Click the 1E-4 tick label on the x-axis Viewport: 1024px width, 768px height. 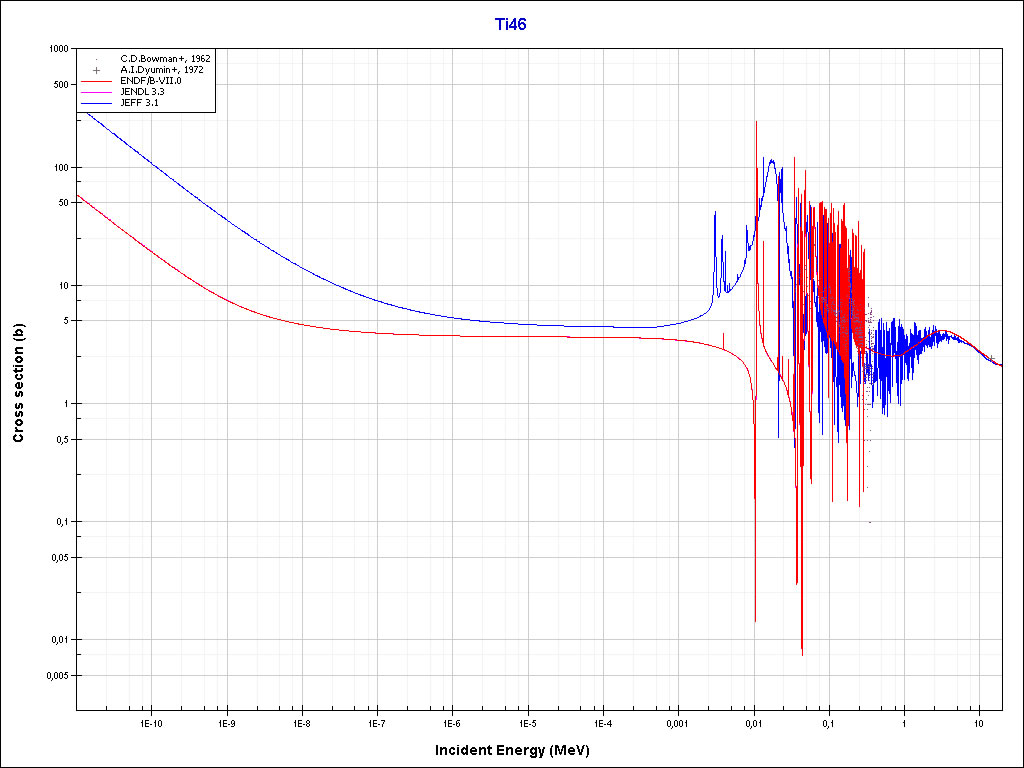(x=602, y=722)
